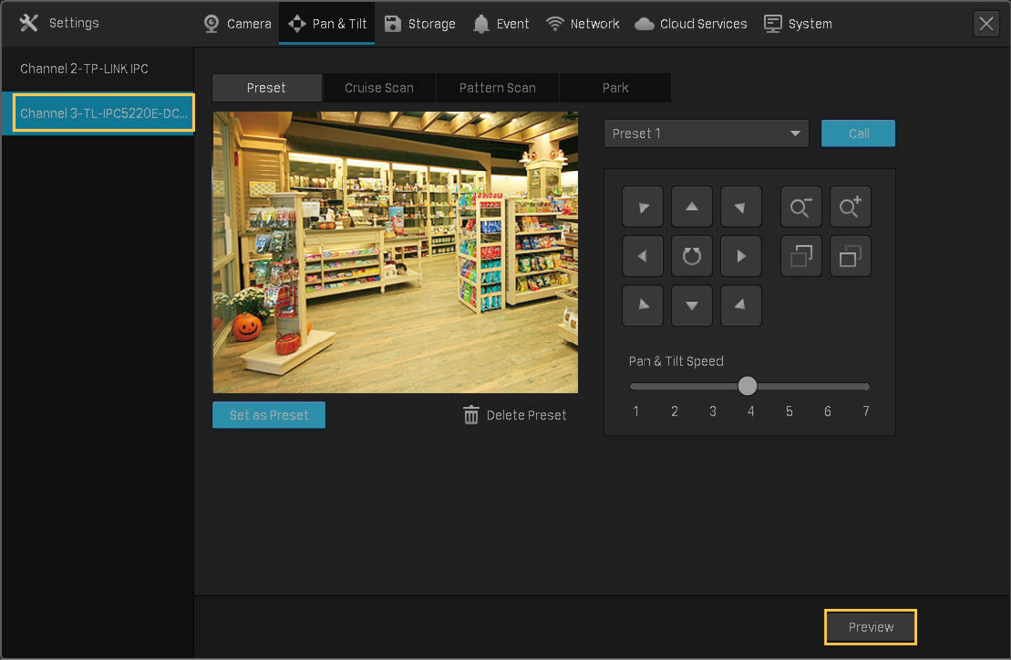This screenshot has width=1011, height=660.
Task: Open the Network settings tab
Action: click(x=582, y=24)
